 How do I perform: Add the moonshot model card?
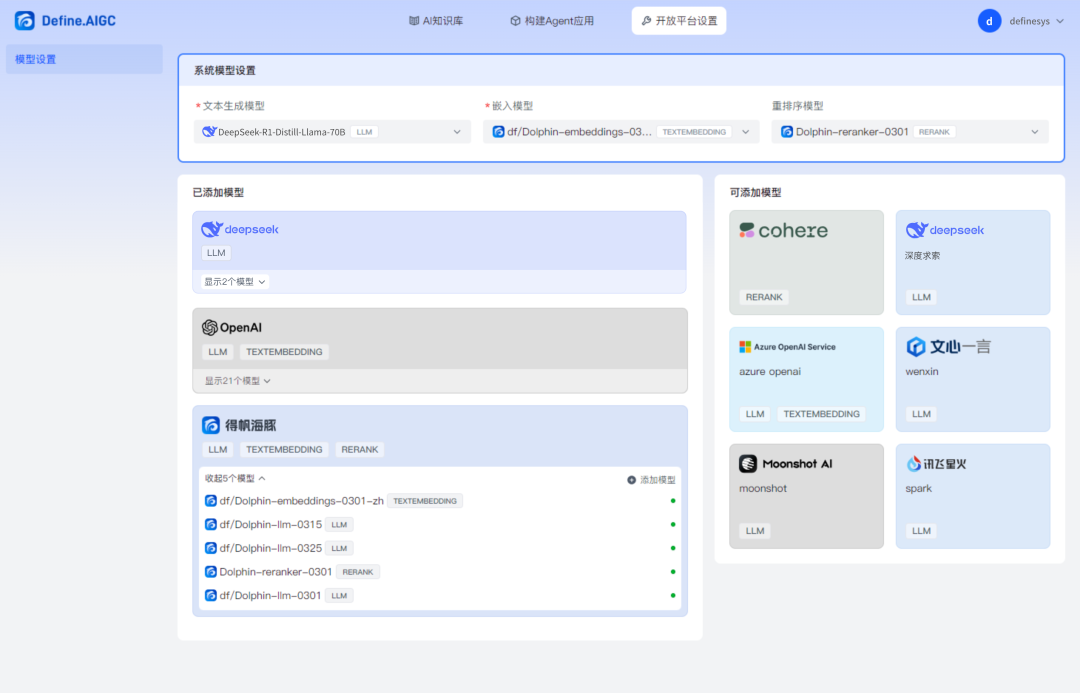(x=807, y=496)
